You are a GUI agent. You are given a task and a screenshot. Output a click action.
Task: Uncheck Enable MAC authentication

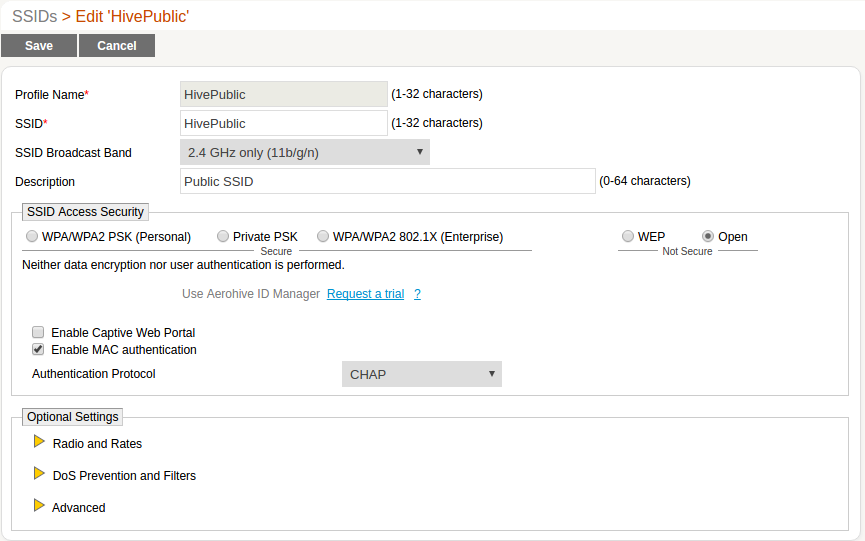point(38,350)
